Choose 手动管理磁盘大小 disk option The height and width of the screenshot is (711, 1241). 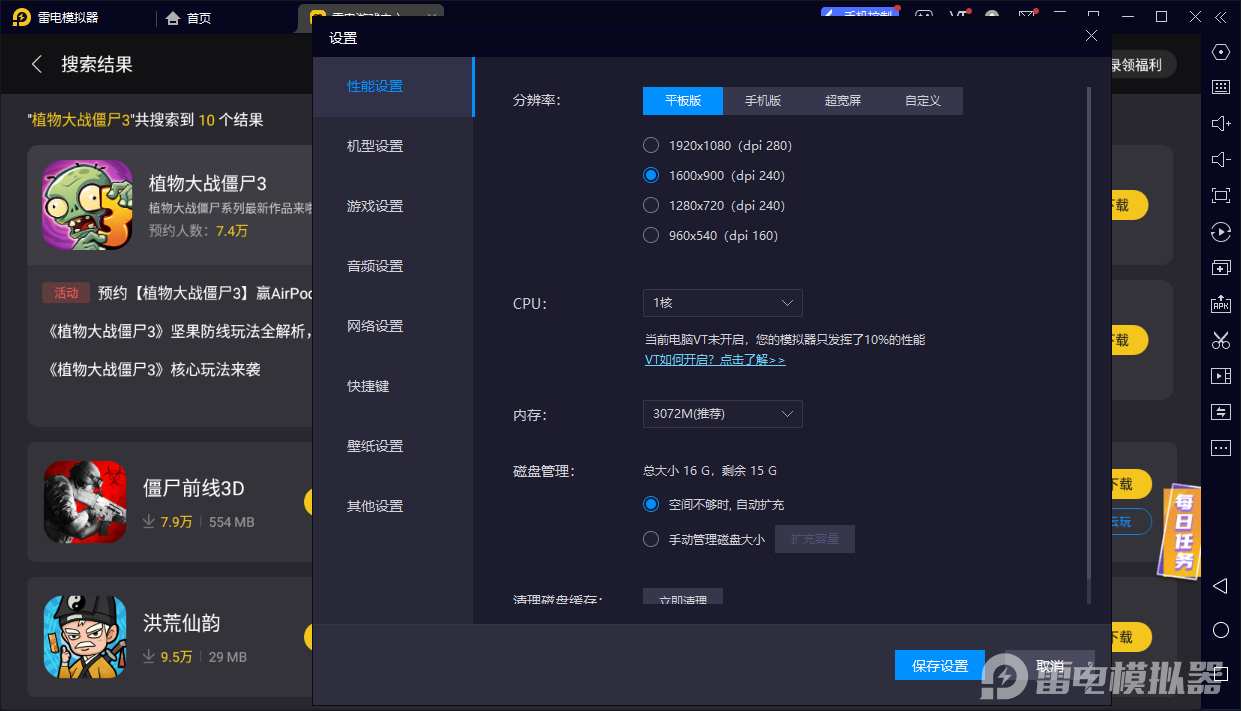tap(651, 540)
